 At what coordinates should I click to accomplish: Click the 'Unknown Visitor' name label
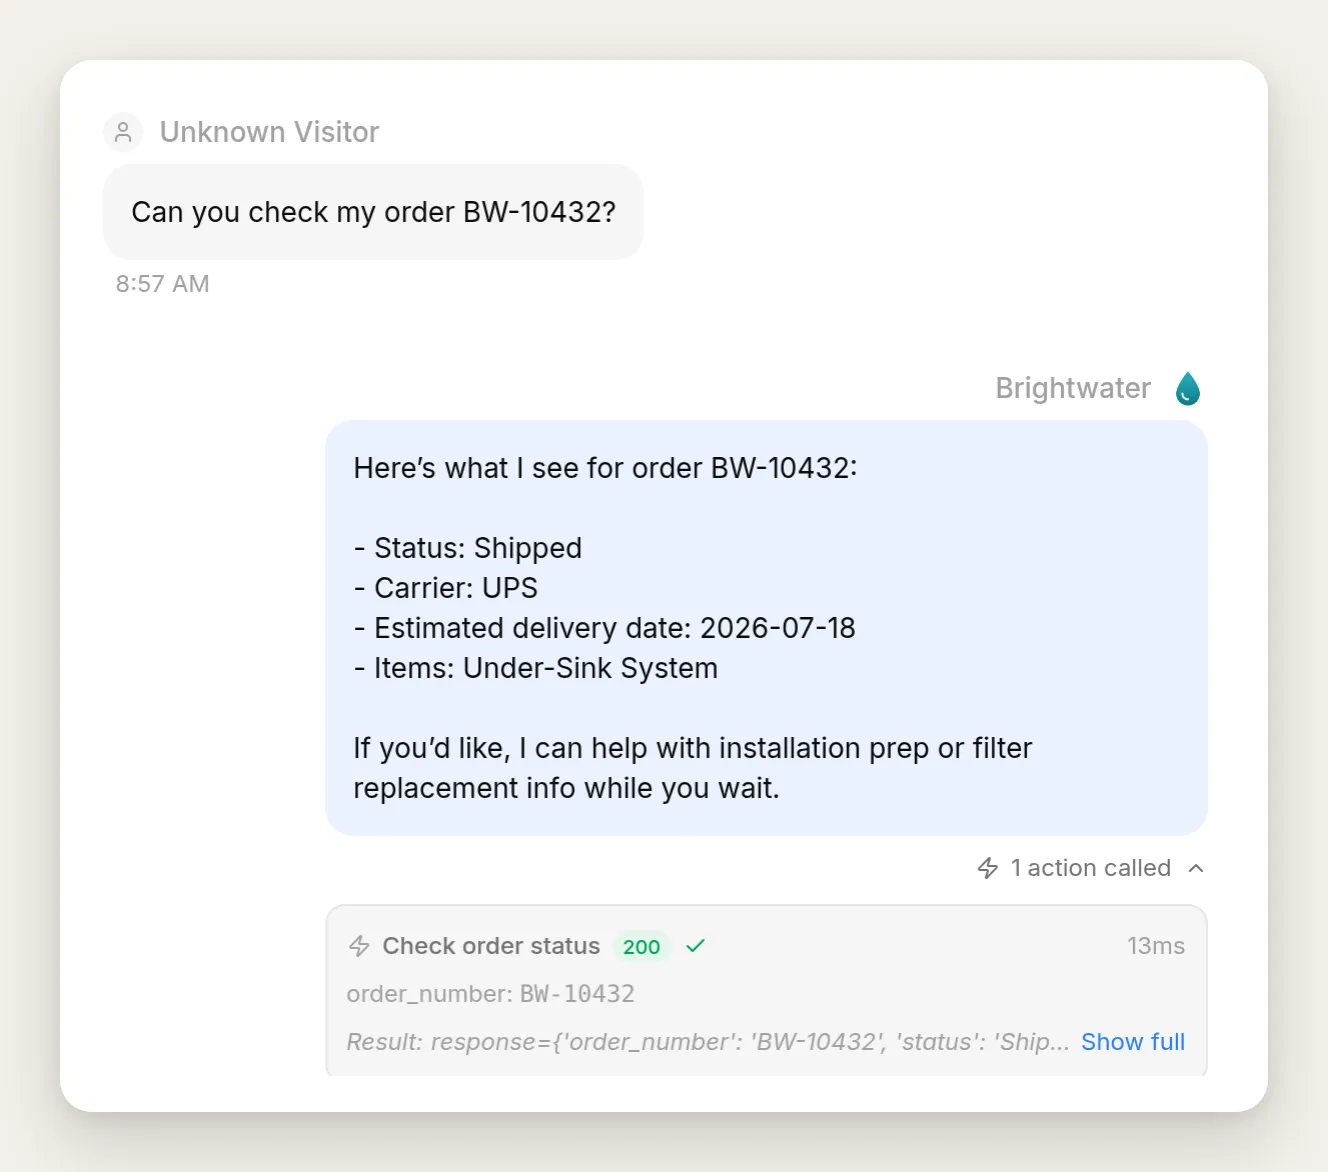(269, 132)
